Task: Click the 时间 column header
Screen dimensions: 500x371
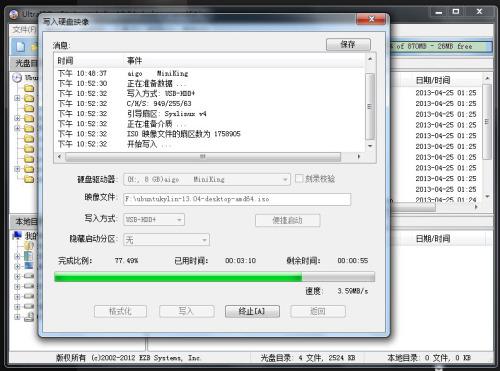Action: [65, 61]
